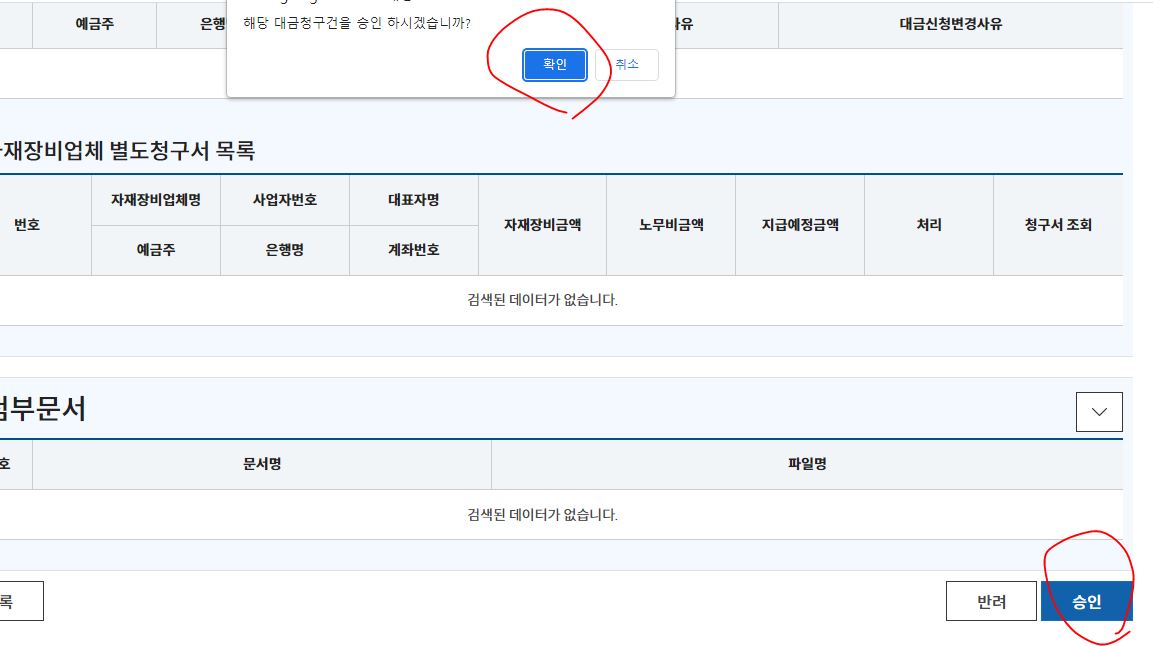Cancel the dialog with 취소
This screenshot has width=1153, height=646.
point(627,65)
